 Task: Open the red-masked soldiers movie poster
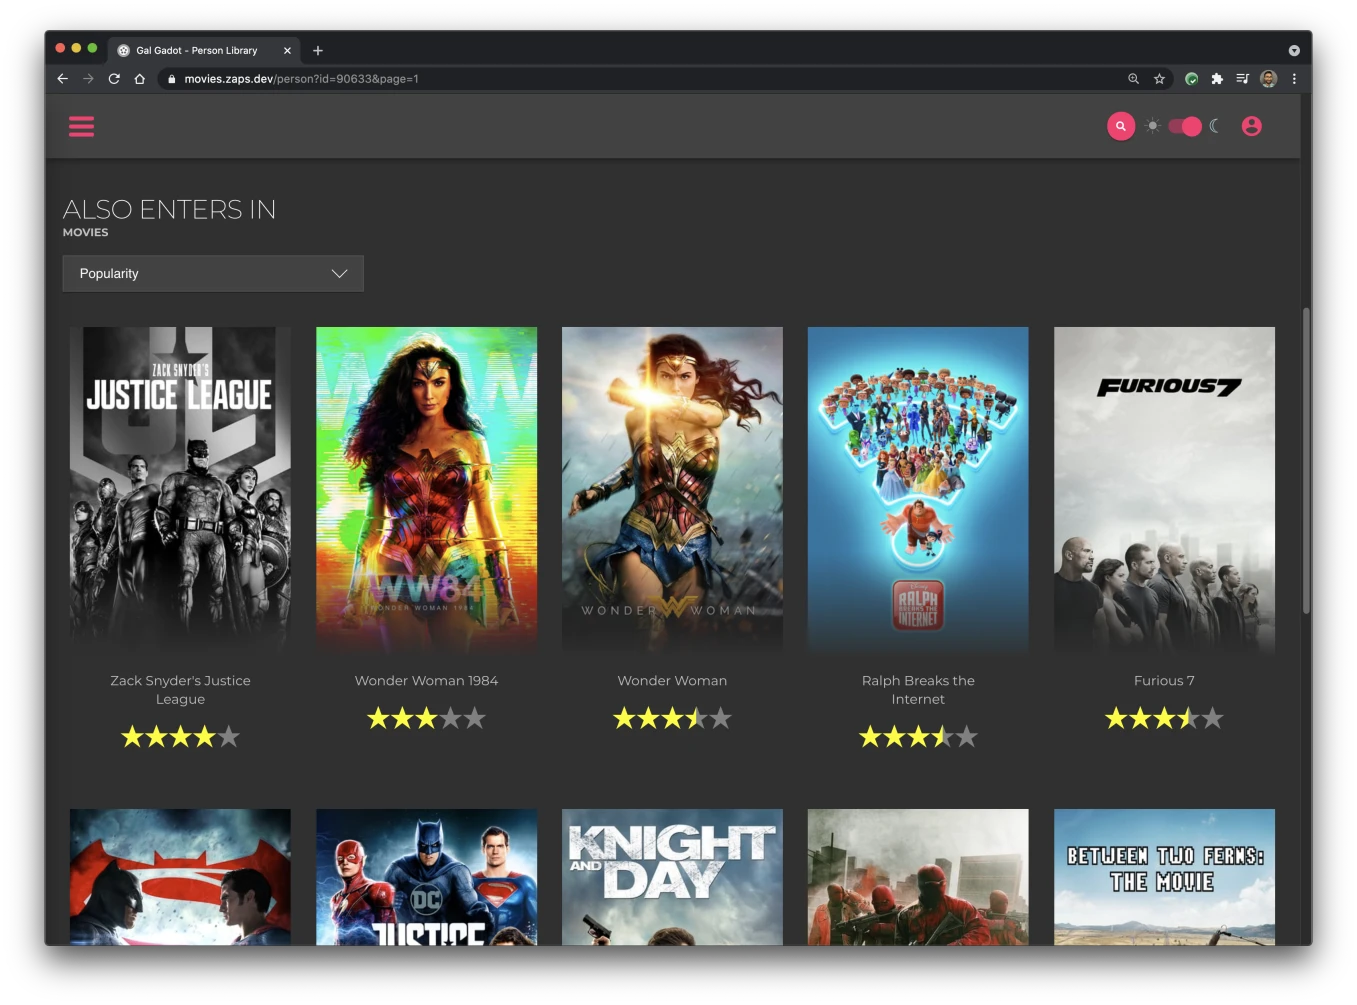918,877
